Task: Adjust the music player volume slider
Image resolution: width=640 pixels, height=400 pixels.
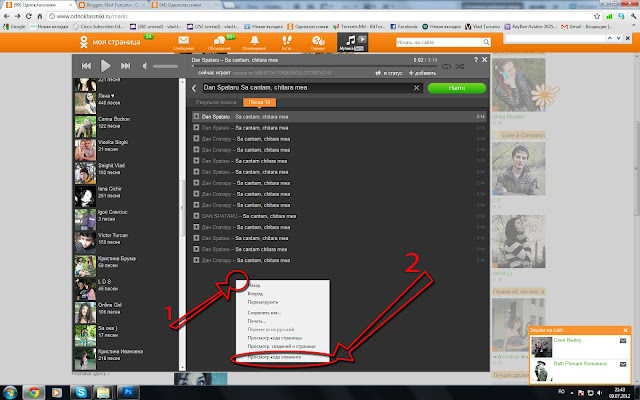Action: click(x=165, y=66)
